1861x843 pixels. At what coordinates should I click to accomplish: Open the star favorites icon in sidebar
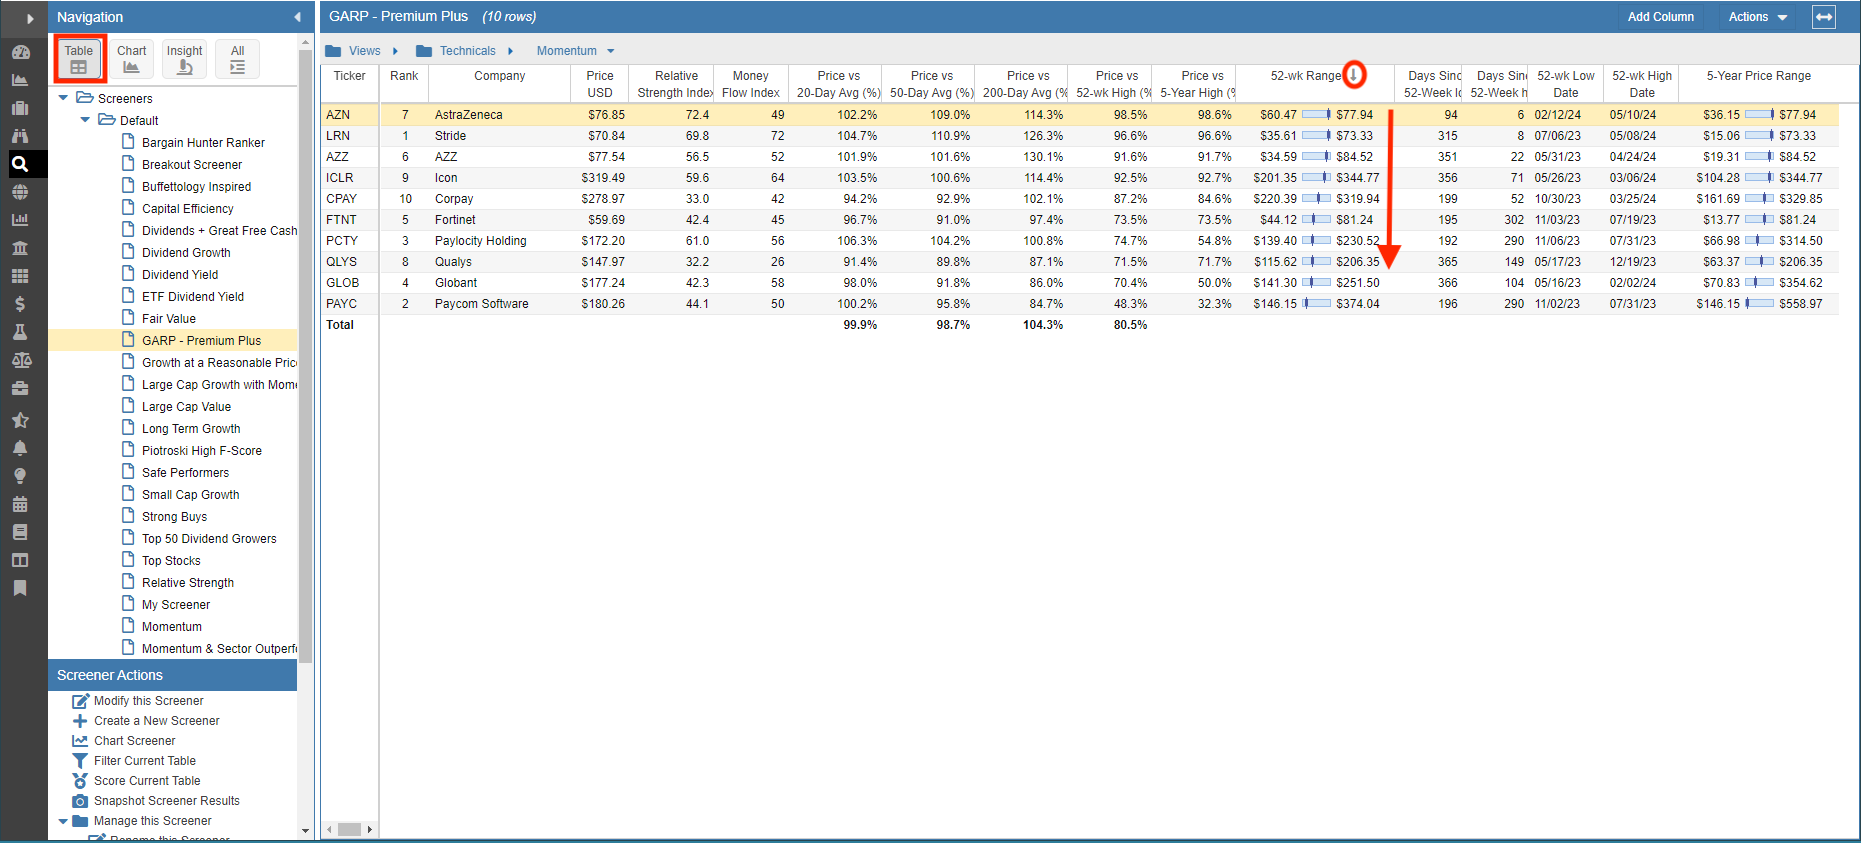(x=20, y=420)
